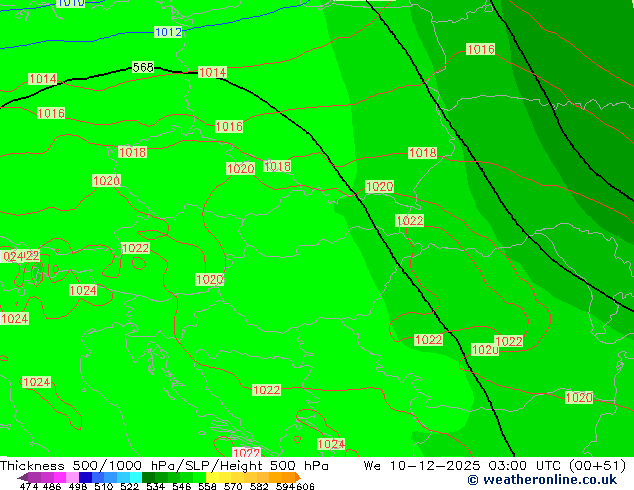The width and height of the screenshot is (634, 490).
Task: Select the light pink legend color swatch
Action: (x=72, y=477)
